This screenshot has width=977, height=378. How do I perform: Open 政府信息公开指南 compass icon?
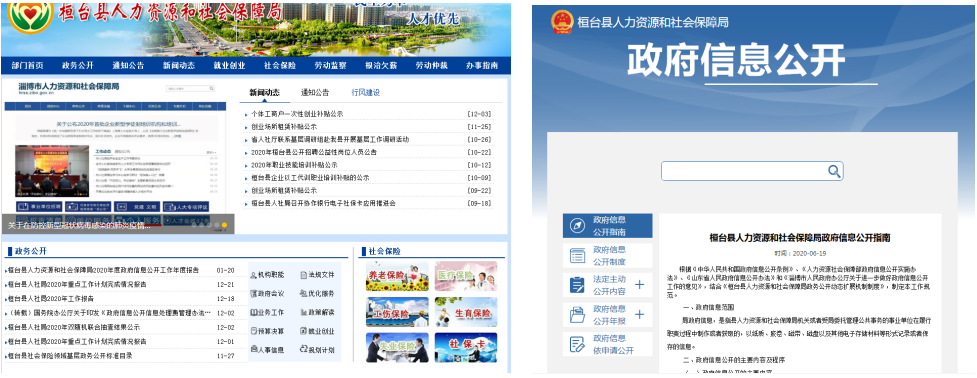pos(577,225)
